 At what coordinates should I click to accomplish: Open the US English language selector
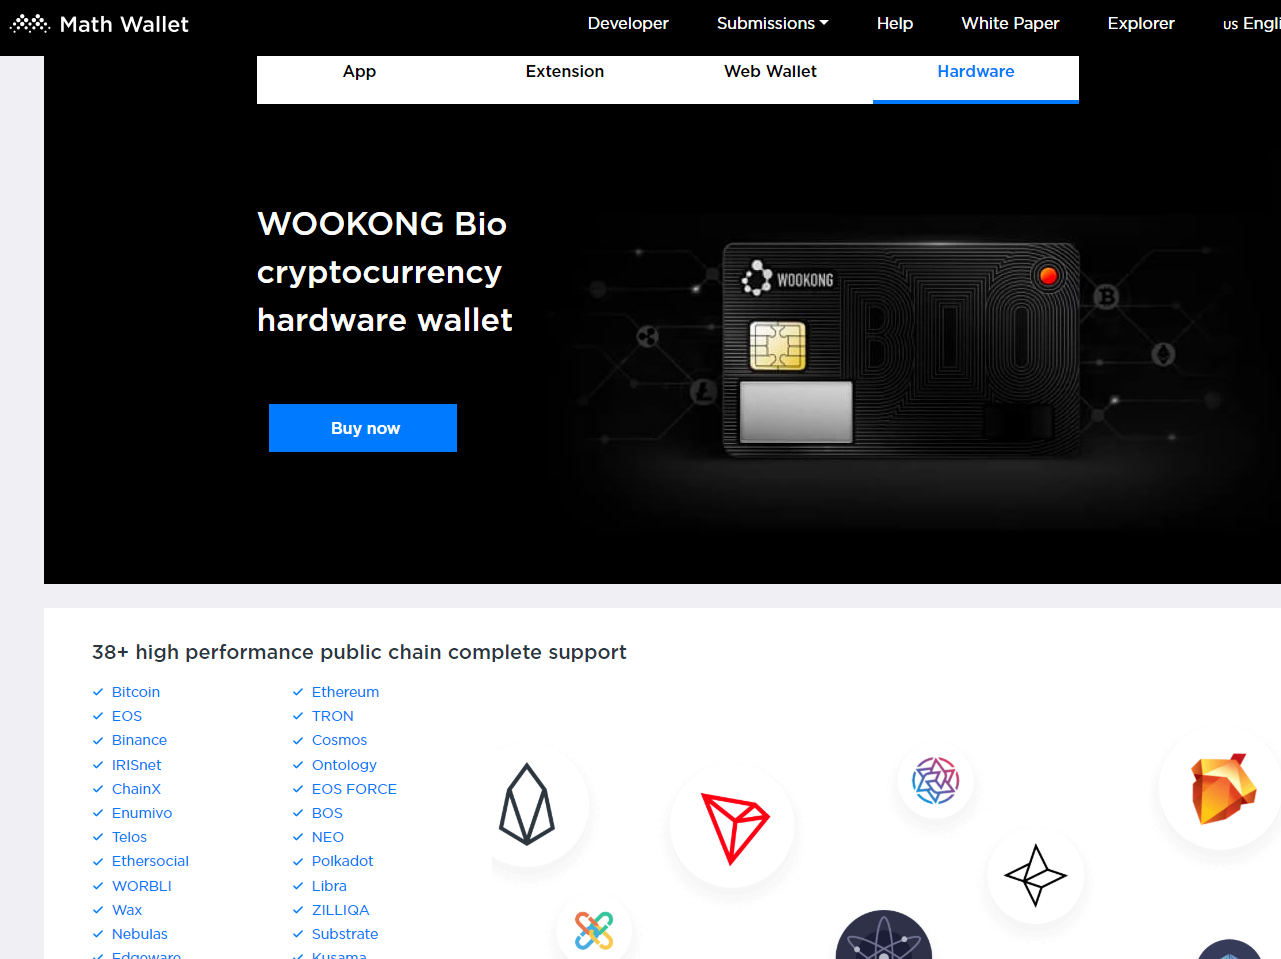click(x=1251, y=23)
